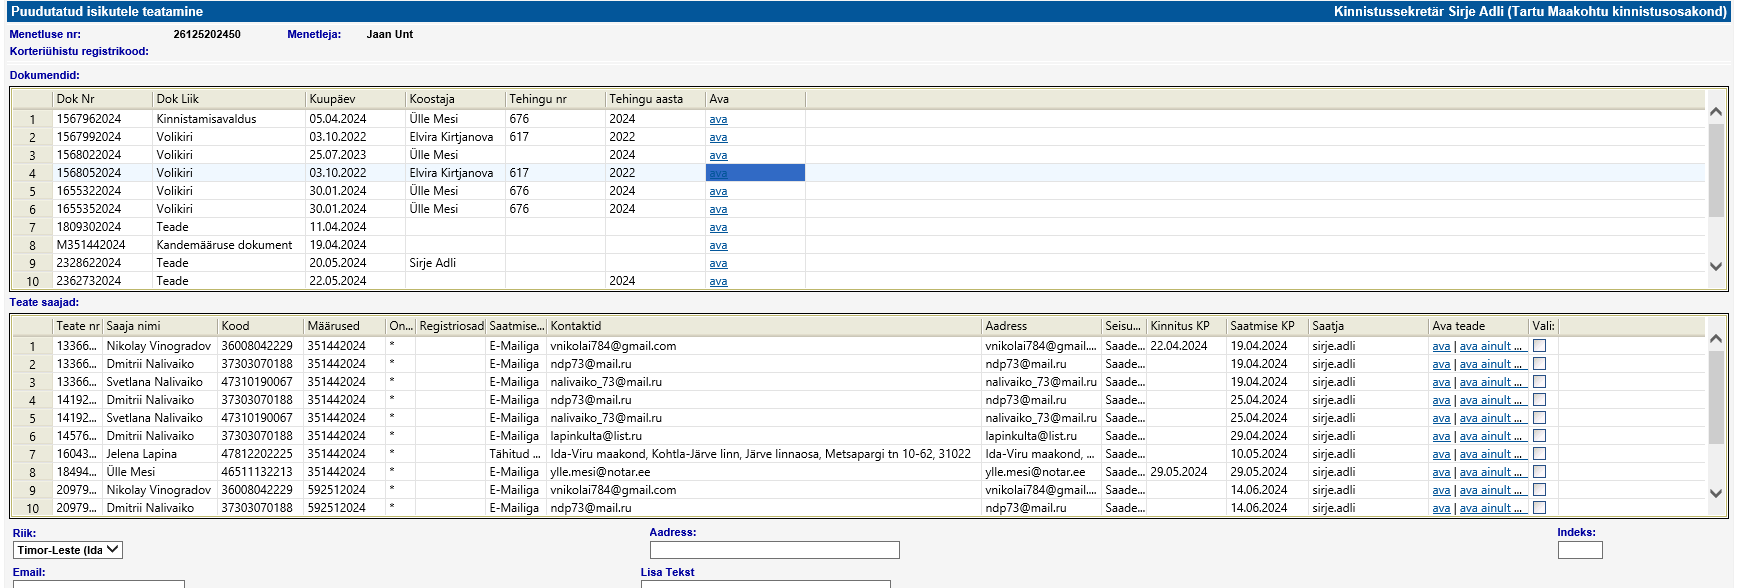
Task: Click the Saaja nimi column header
Action: click(x=160, y=326)
